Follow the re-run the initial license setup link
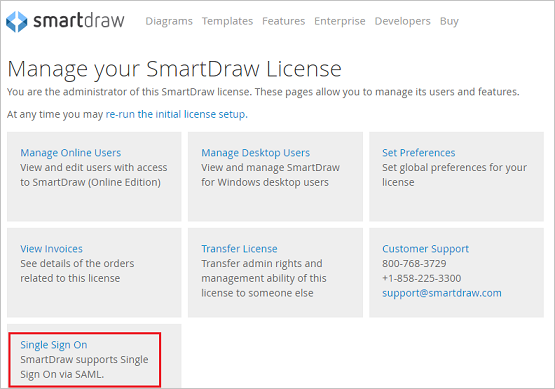 coord(177,114)
